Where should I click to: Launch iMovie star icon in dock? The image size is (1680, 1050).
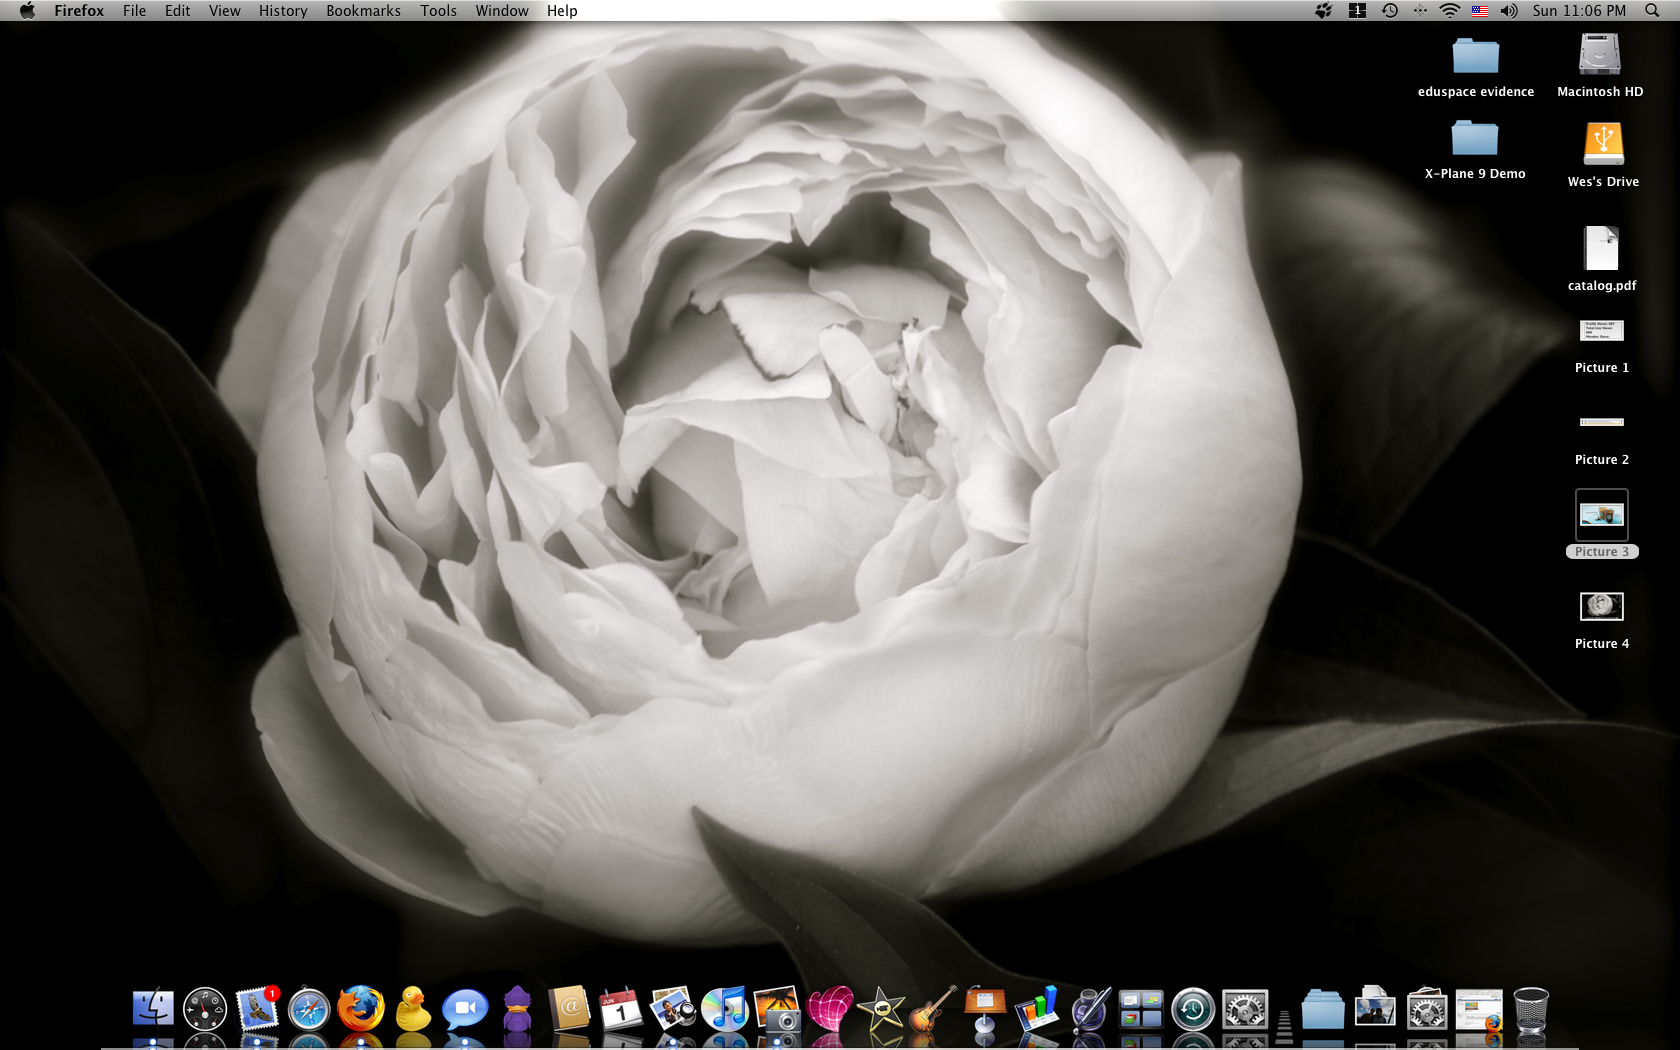coord(881,1009)
